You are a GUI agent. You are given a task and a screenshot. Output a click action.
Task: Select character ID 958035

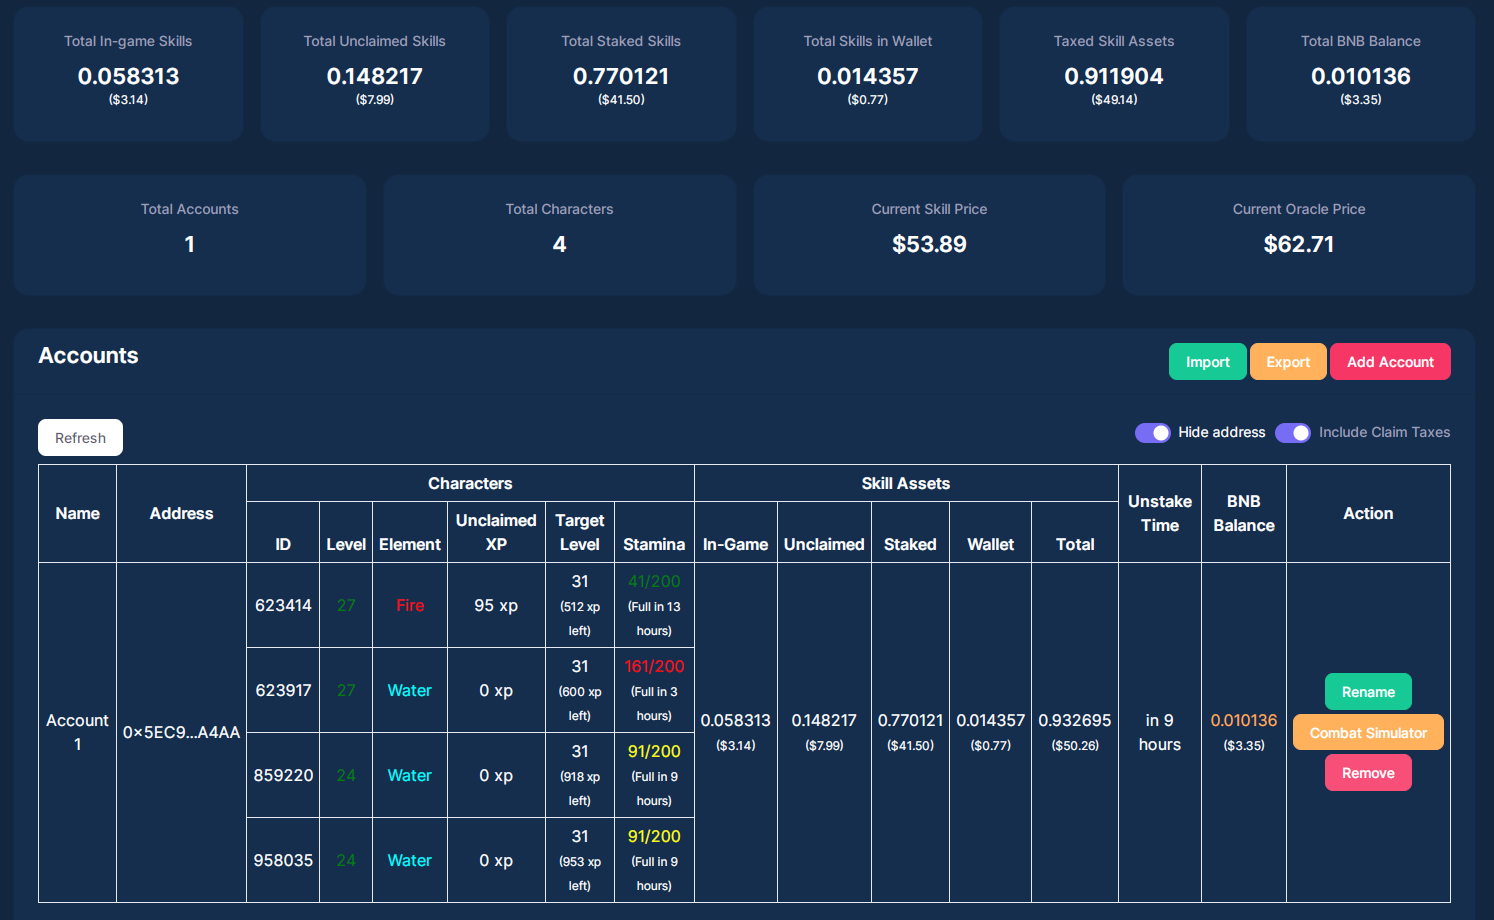click(283, 860)
